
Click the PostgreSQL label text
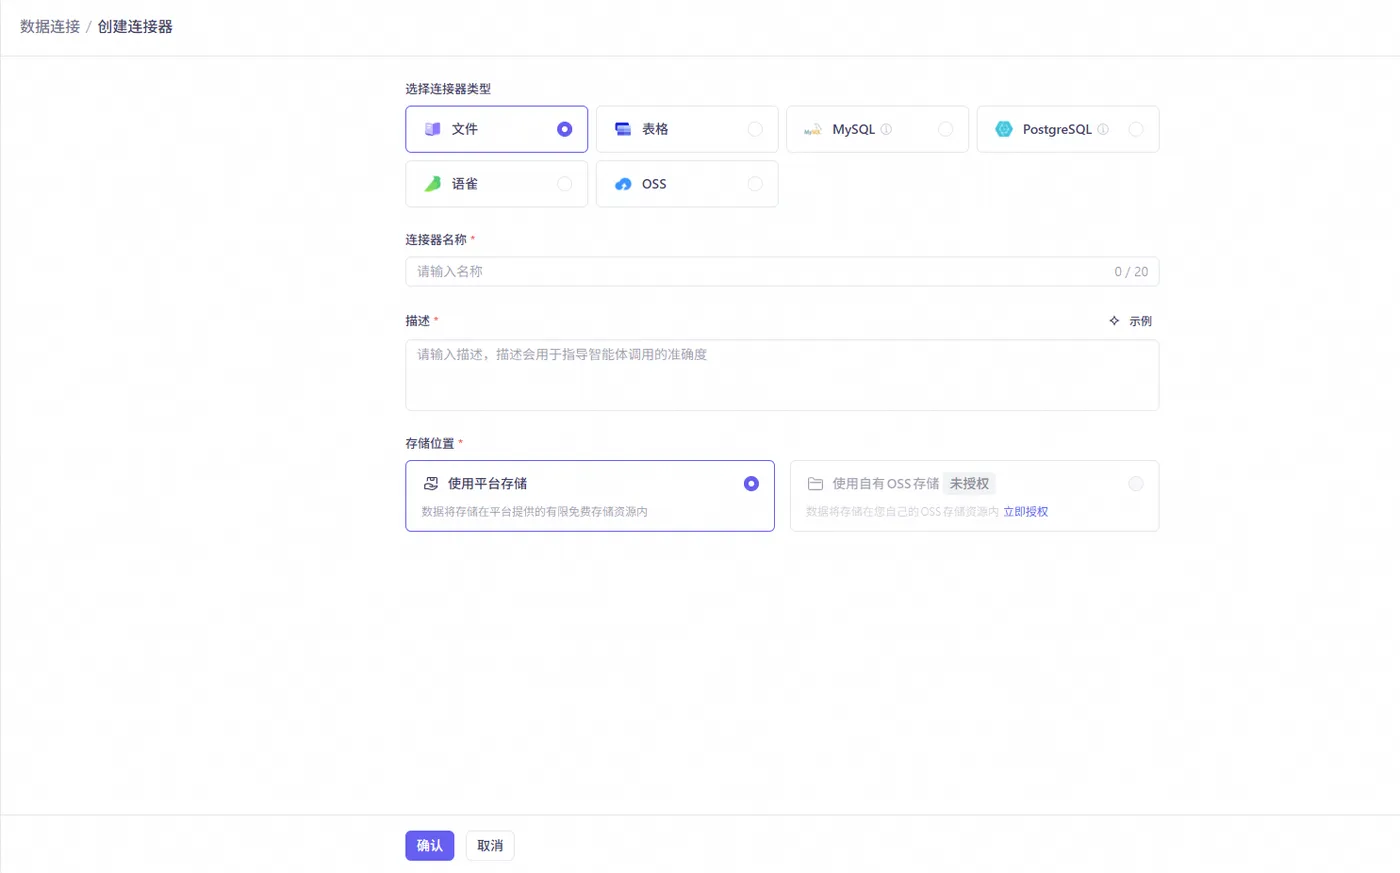tap(1057, 130)
